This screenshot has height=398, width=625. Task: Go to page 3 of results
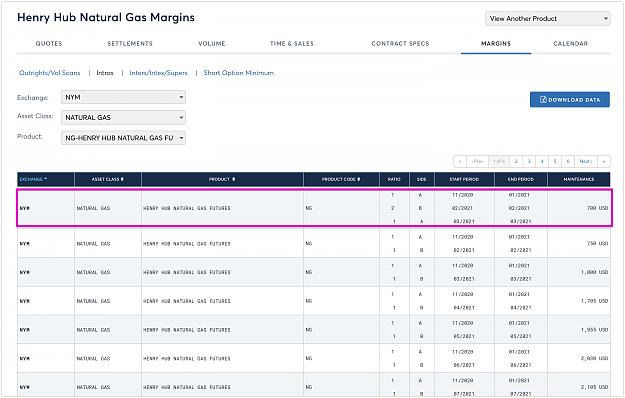[x=529, y=161]
